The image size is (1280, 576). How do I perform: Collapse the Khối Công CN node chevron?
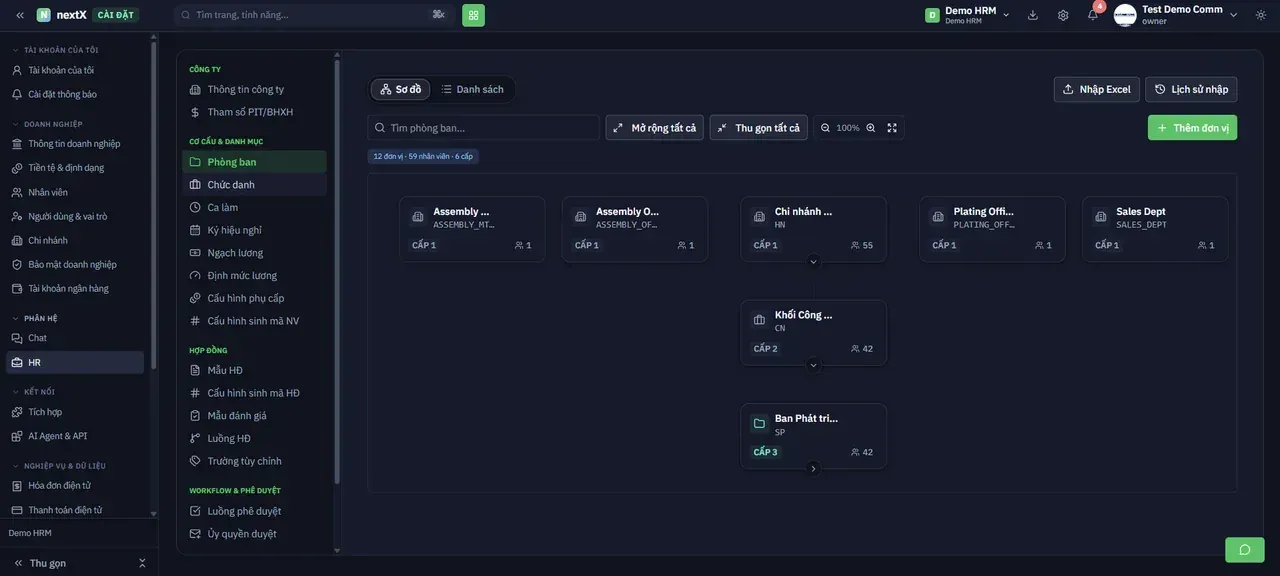coord(813,366)
